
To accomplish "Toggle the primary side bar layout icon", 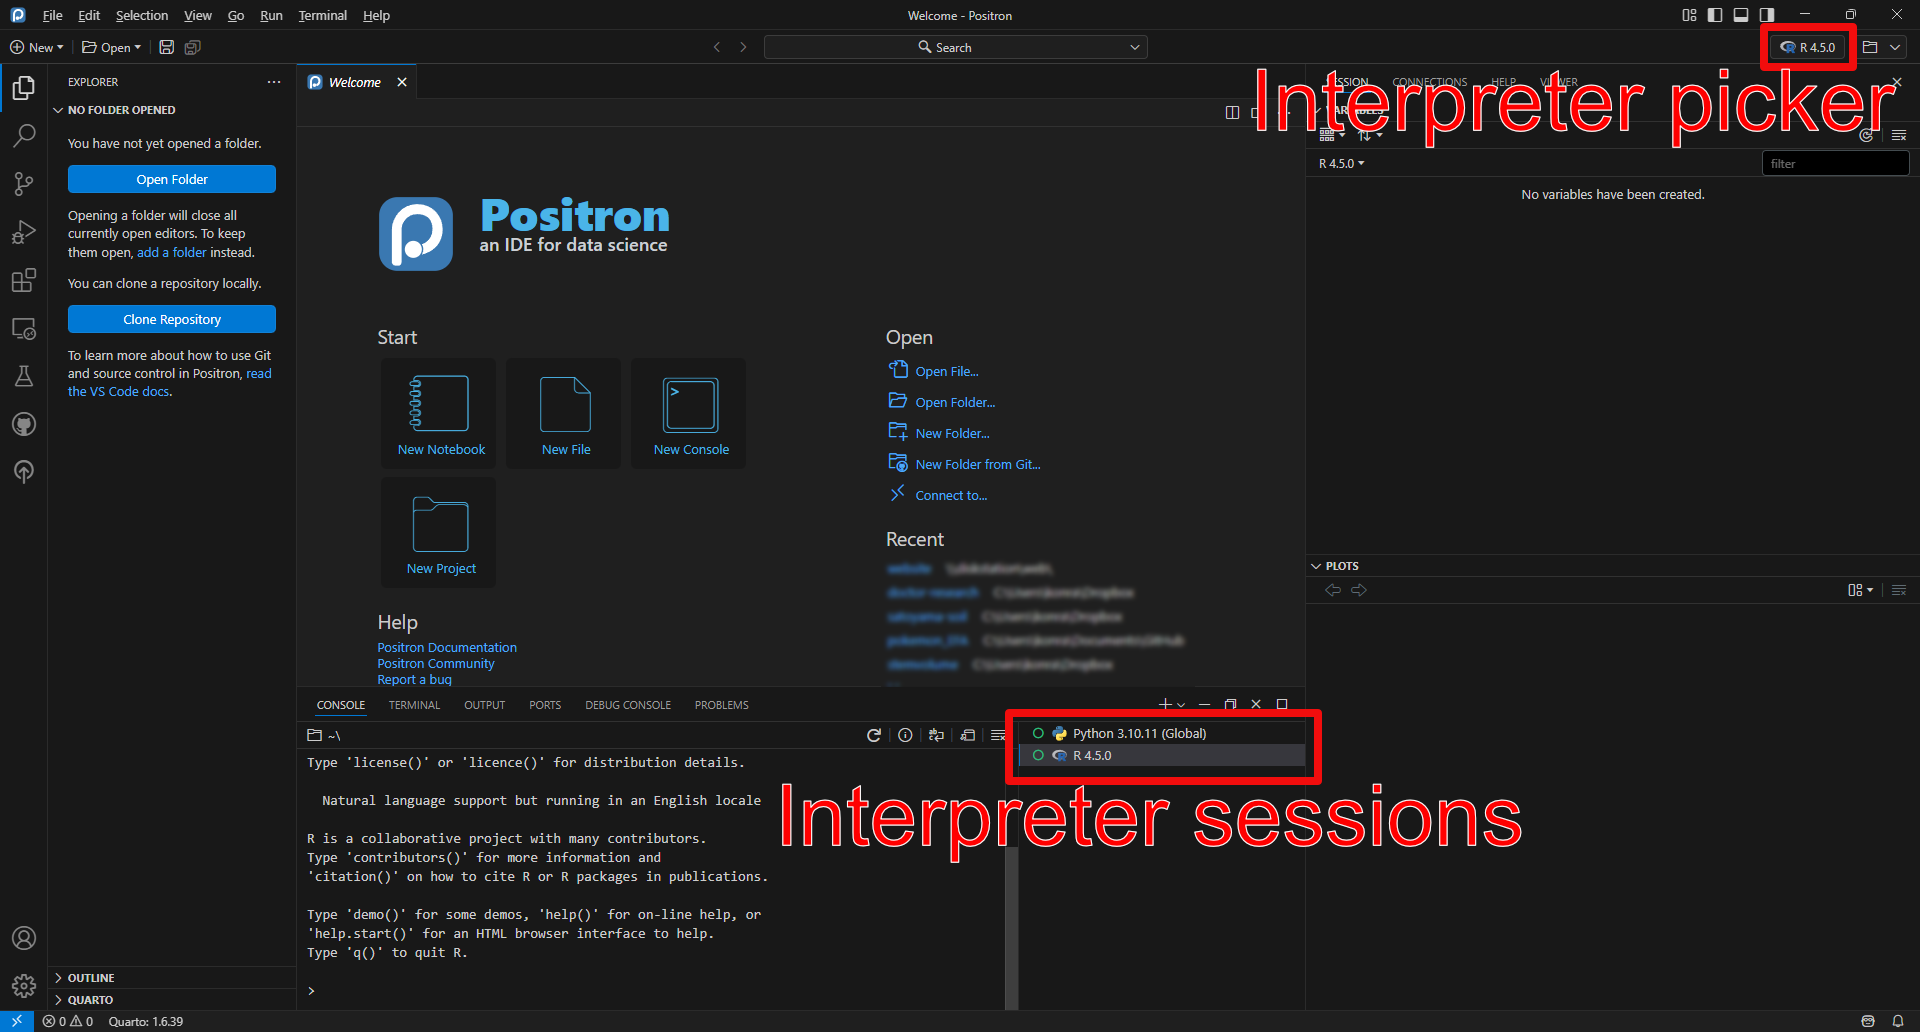I will click(x=1715, y=15).
